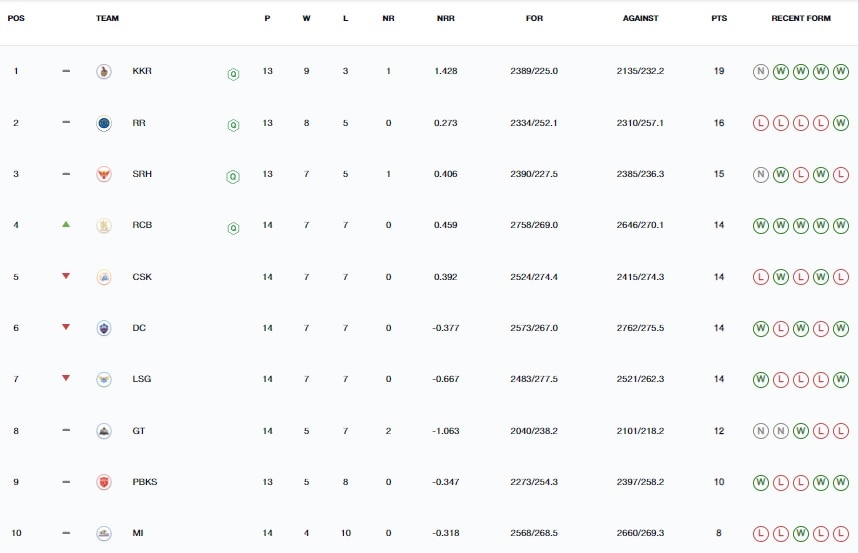Viewport: 859px width, 553px height.
Task: Click the first W form badge for LSG
Action: click(760, 380)
